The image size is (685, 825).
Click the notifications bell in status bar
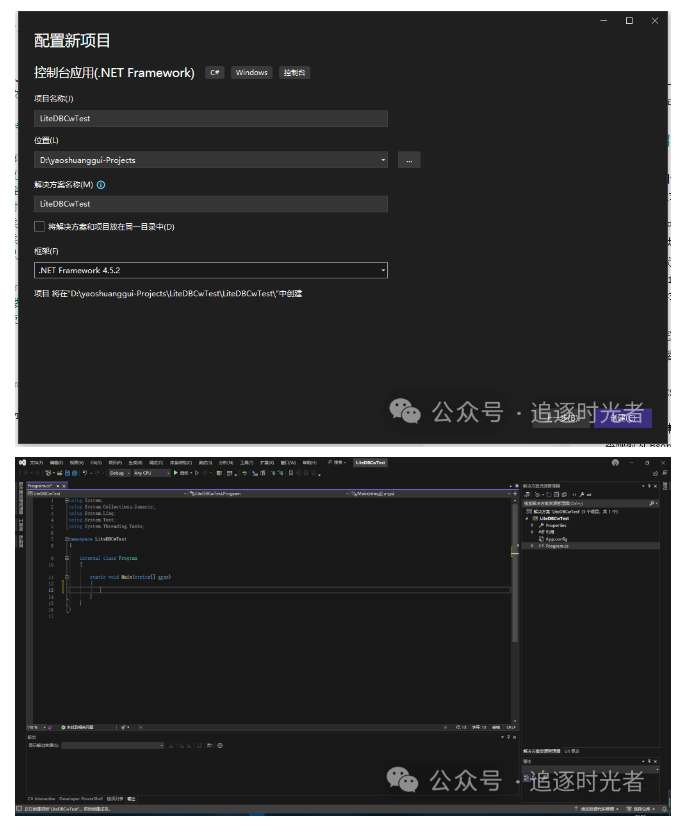[664, 809]
